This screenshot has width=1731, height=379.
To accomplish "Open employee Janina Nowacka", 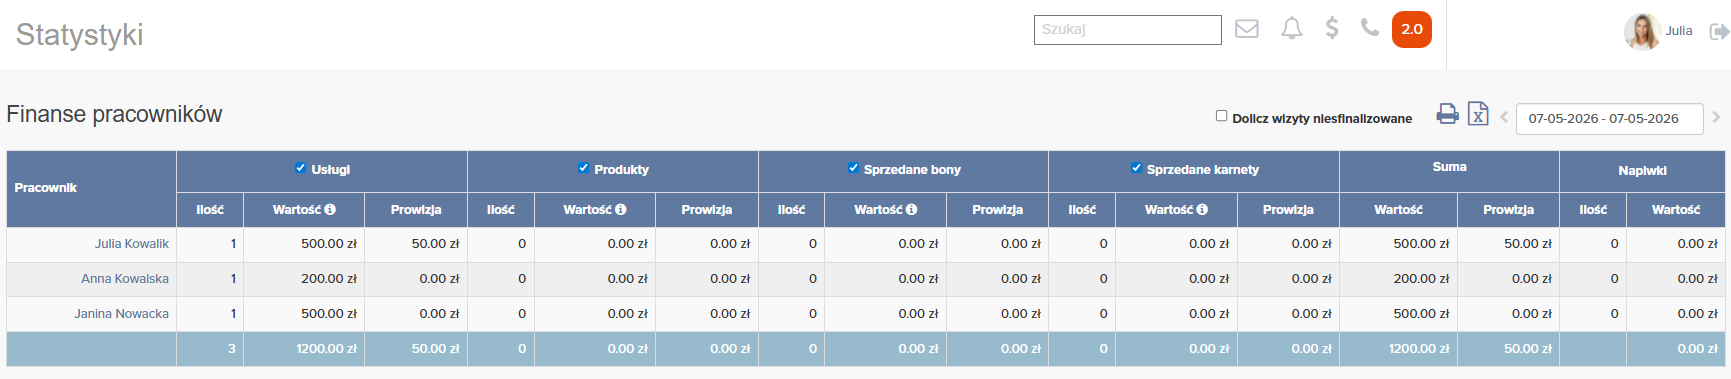I will pyautogui.click(x=122, y=314).
